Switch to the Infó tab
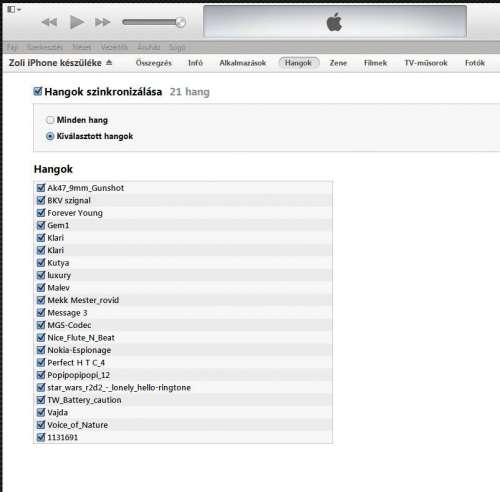This screenshot has width=500, height=492. [x=195, y=63]
